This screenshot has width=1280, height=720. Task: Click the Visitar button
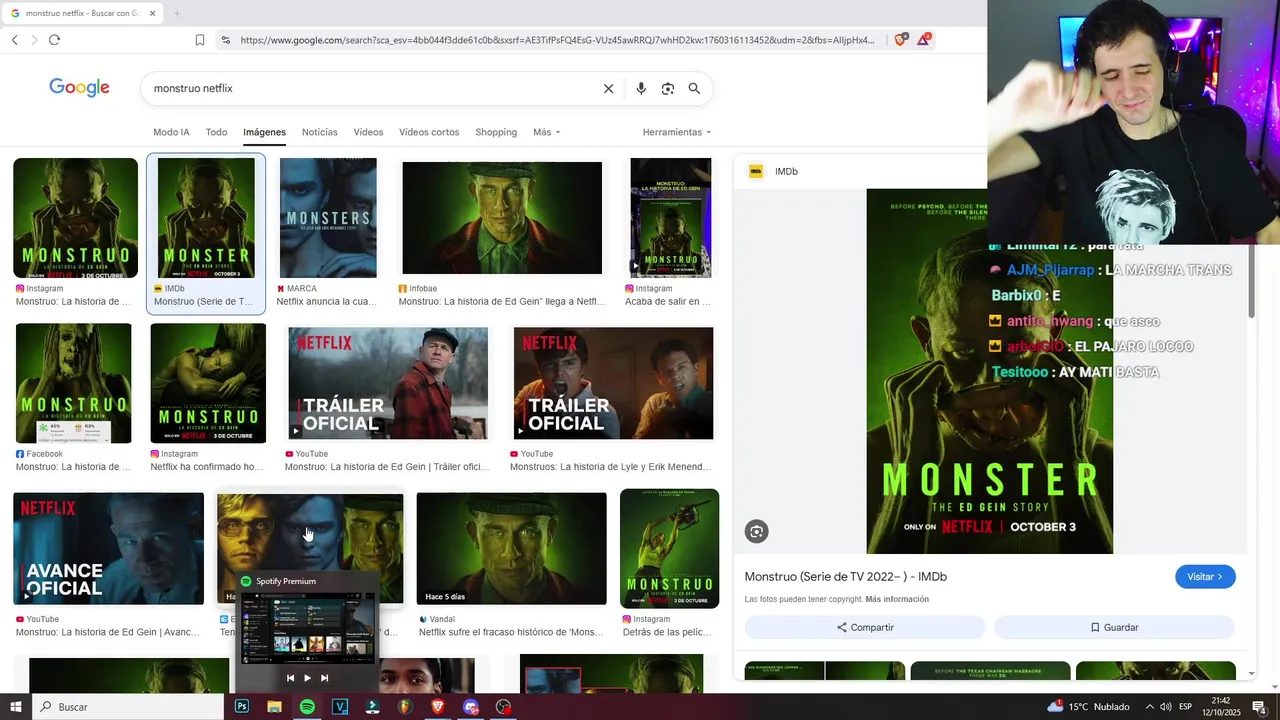pos(1205,577)
